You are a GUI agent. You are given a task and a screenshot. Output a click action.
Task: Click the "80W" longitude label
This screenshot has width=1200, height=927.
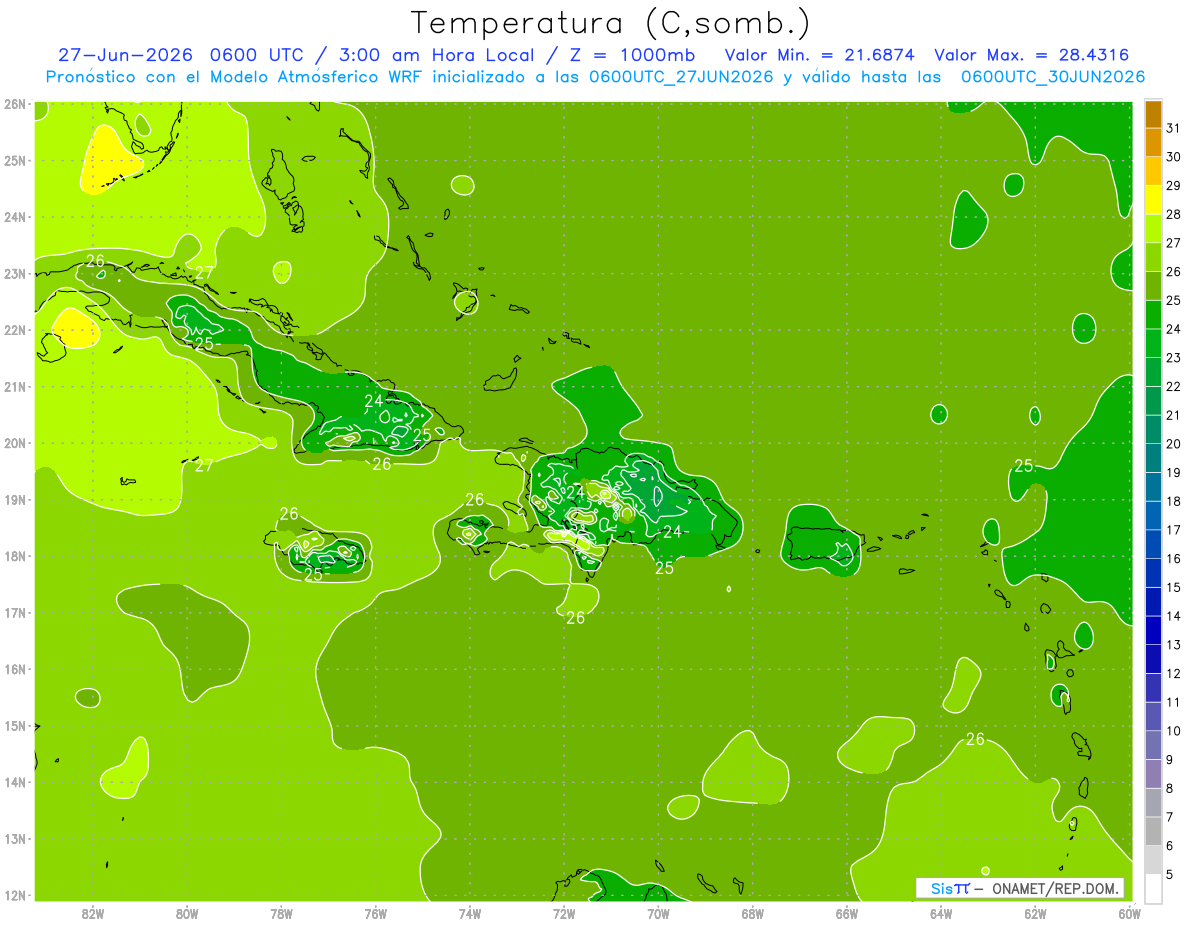[187, 913]
